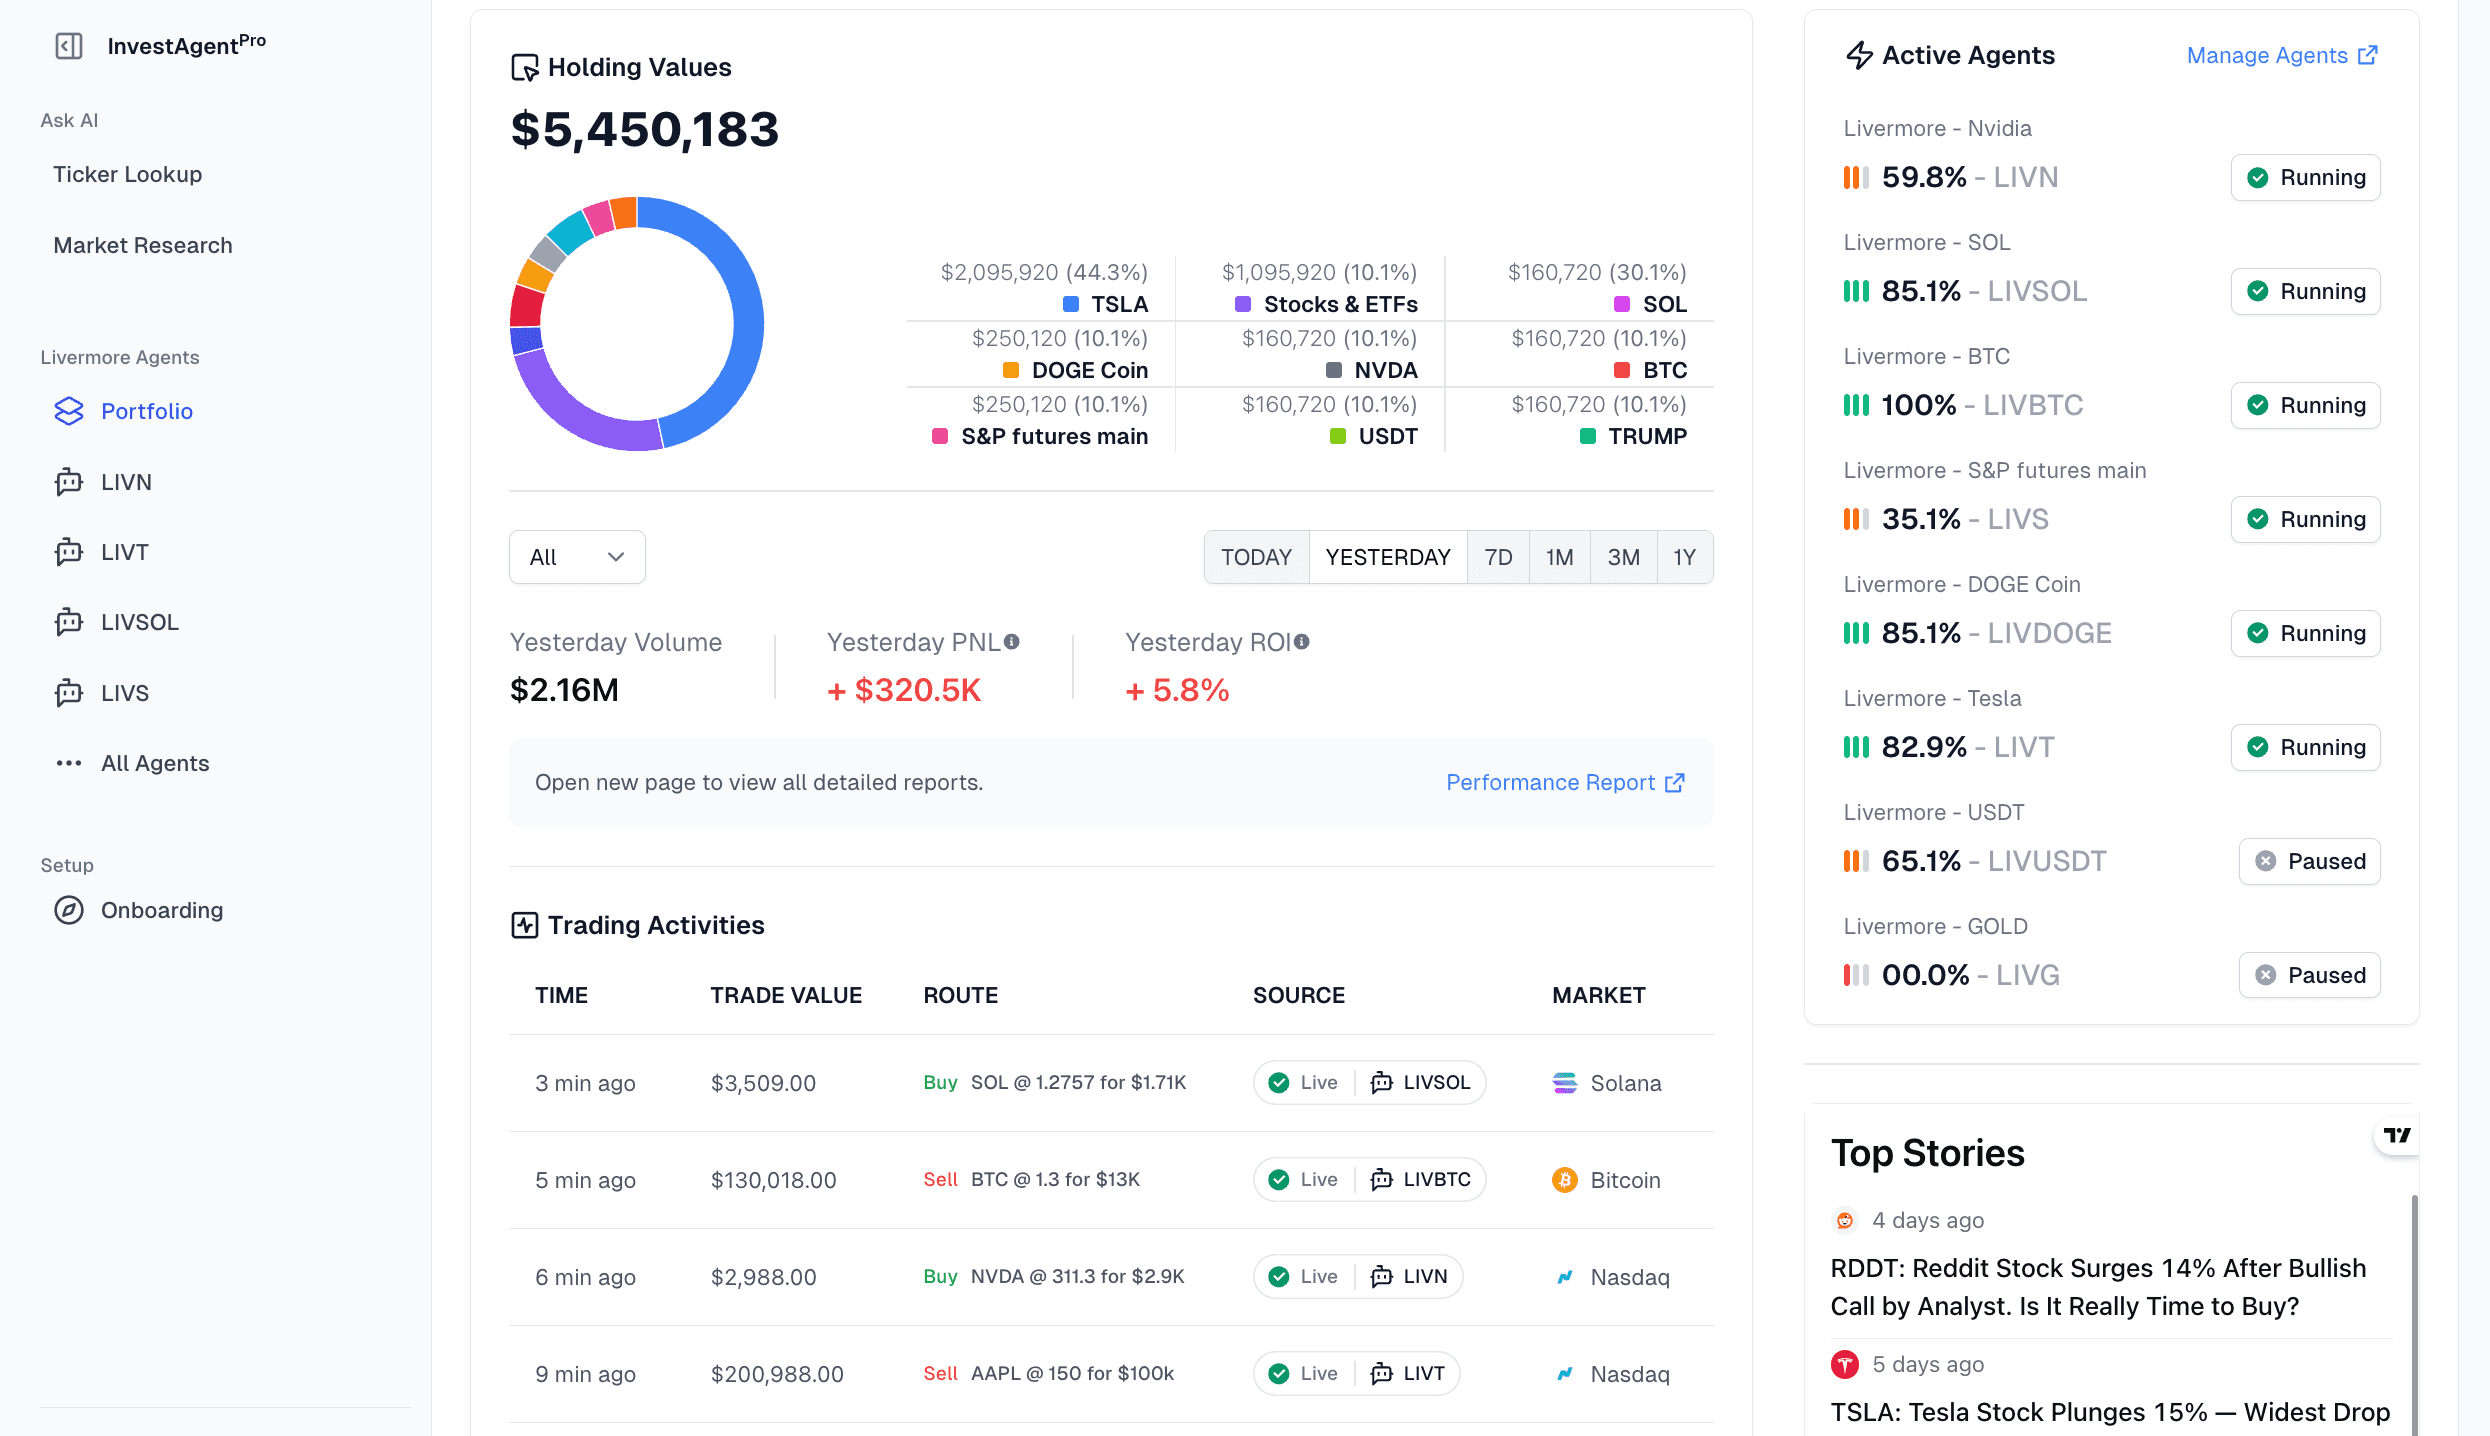This screenshot has width=2490, height=1436.
Task: Open Onboarding via the compass icon
Action: click(68, 910)
